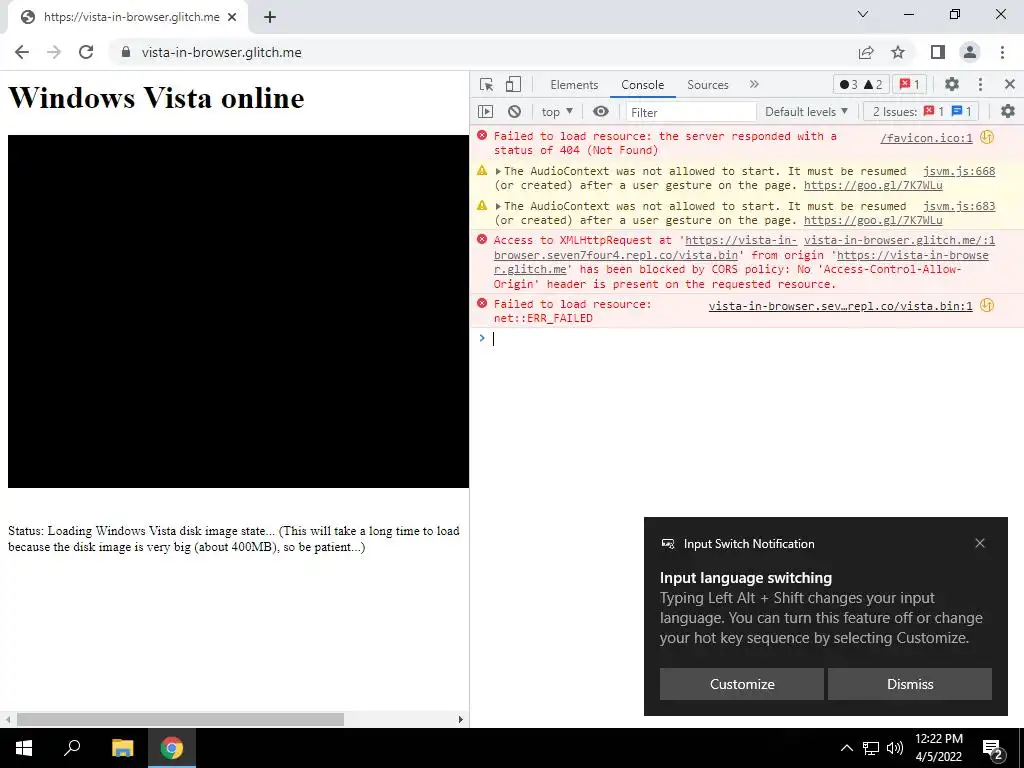Screen dimensions: 1024x768
Task: Open File Explorer from taskbar
Action: click(122, 748)
